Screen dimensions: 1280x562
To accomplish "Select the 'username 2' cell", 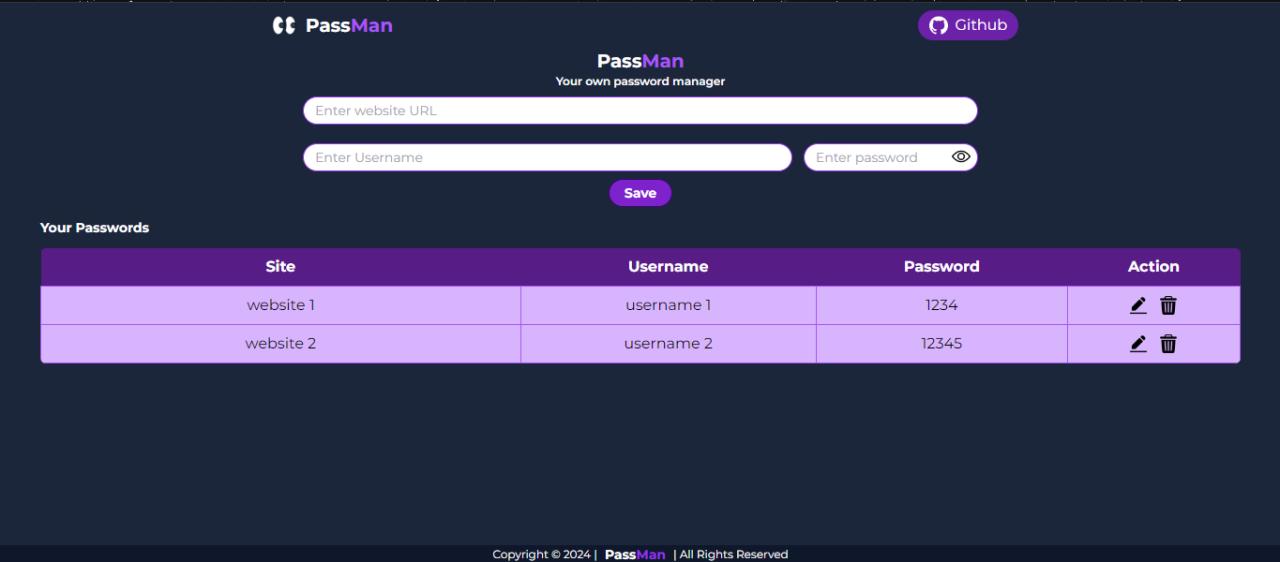I will [x=668, y=343].
